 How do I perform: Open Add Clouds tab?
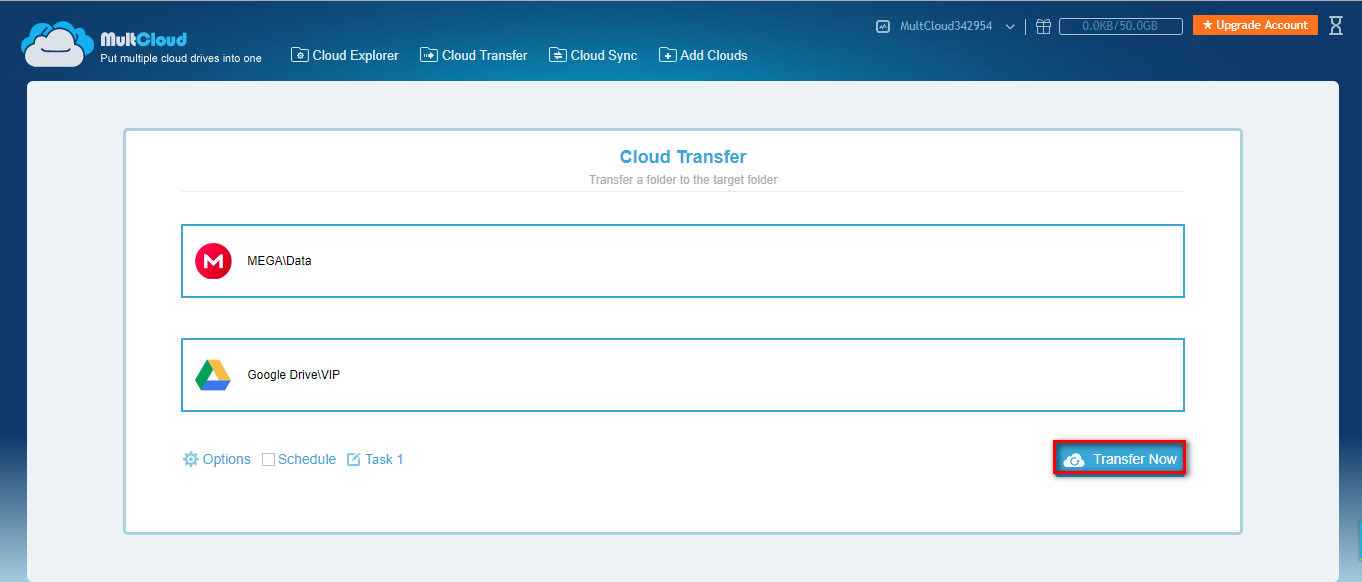(x=703, y=55)
